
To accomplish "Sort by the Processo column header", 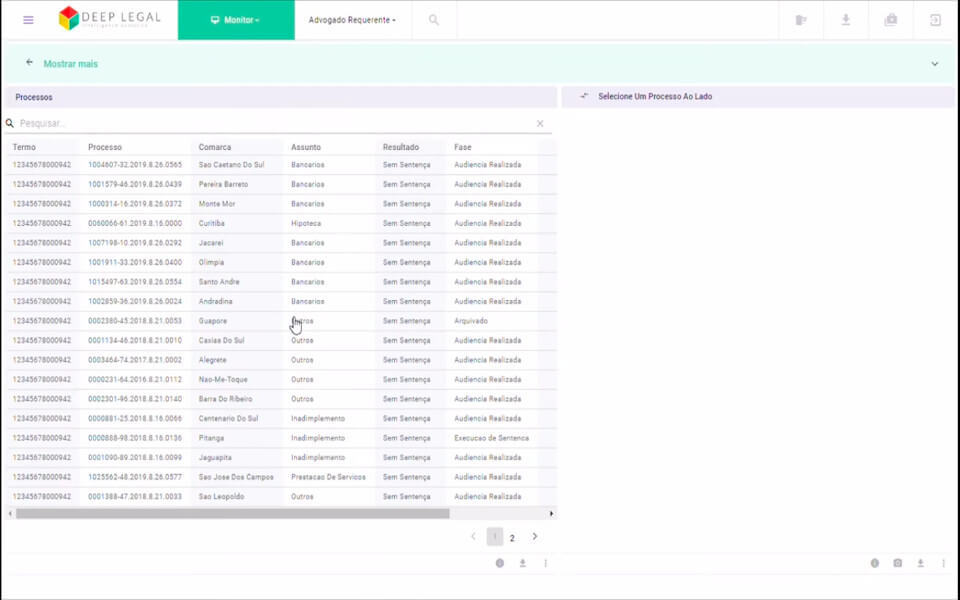I will pos(105,147).
